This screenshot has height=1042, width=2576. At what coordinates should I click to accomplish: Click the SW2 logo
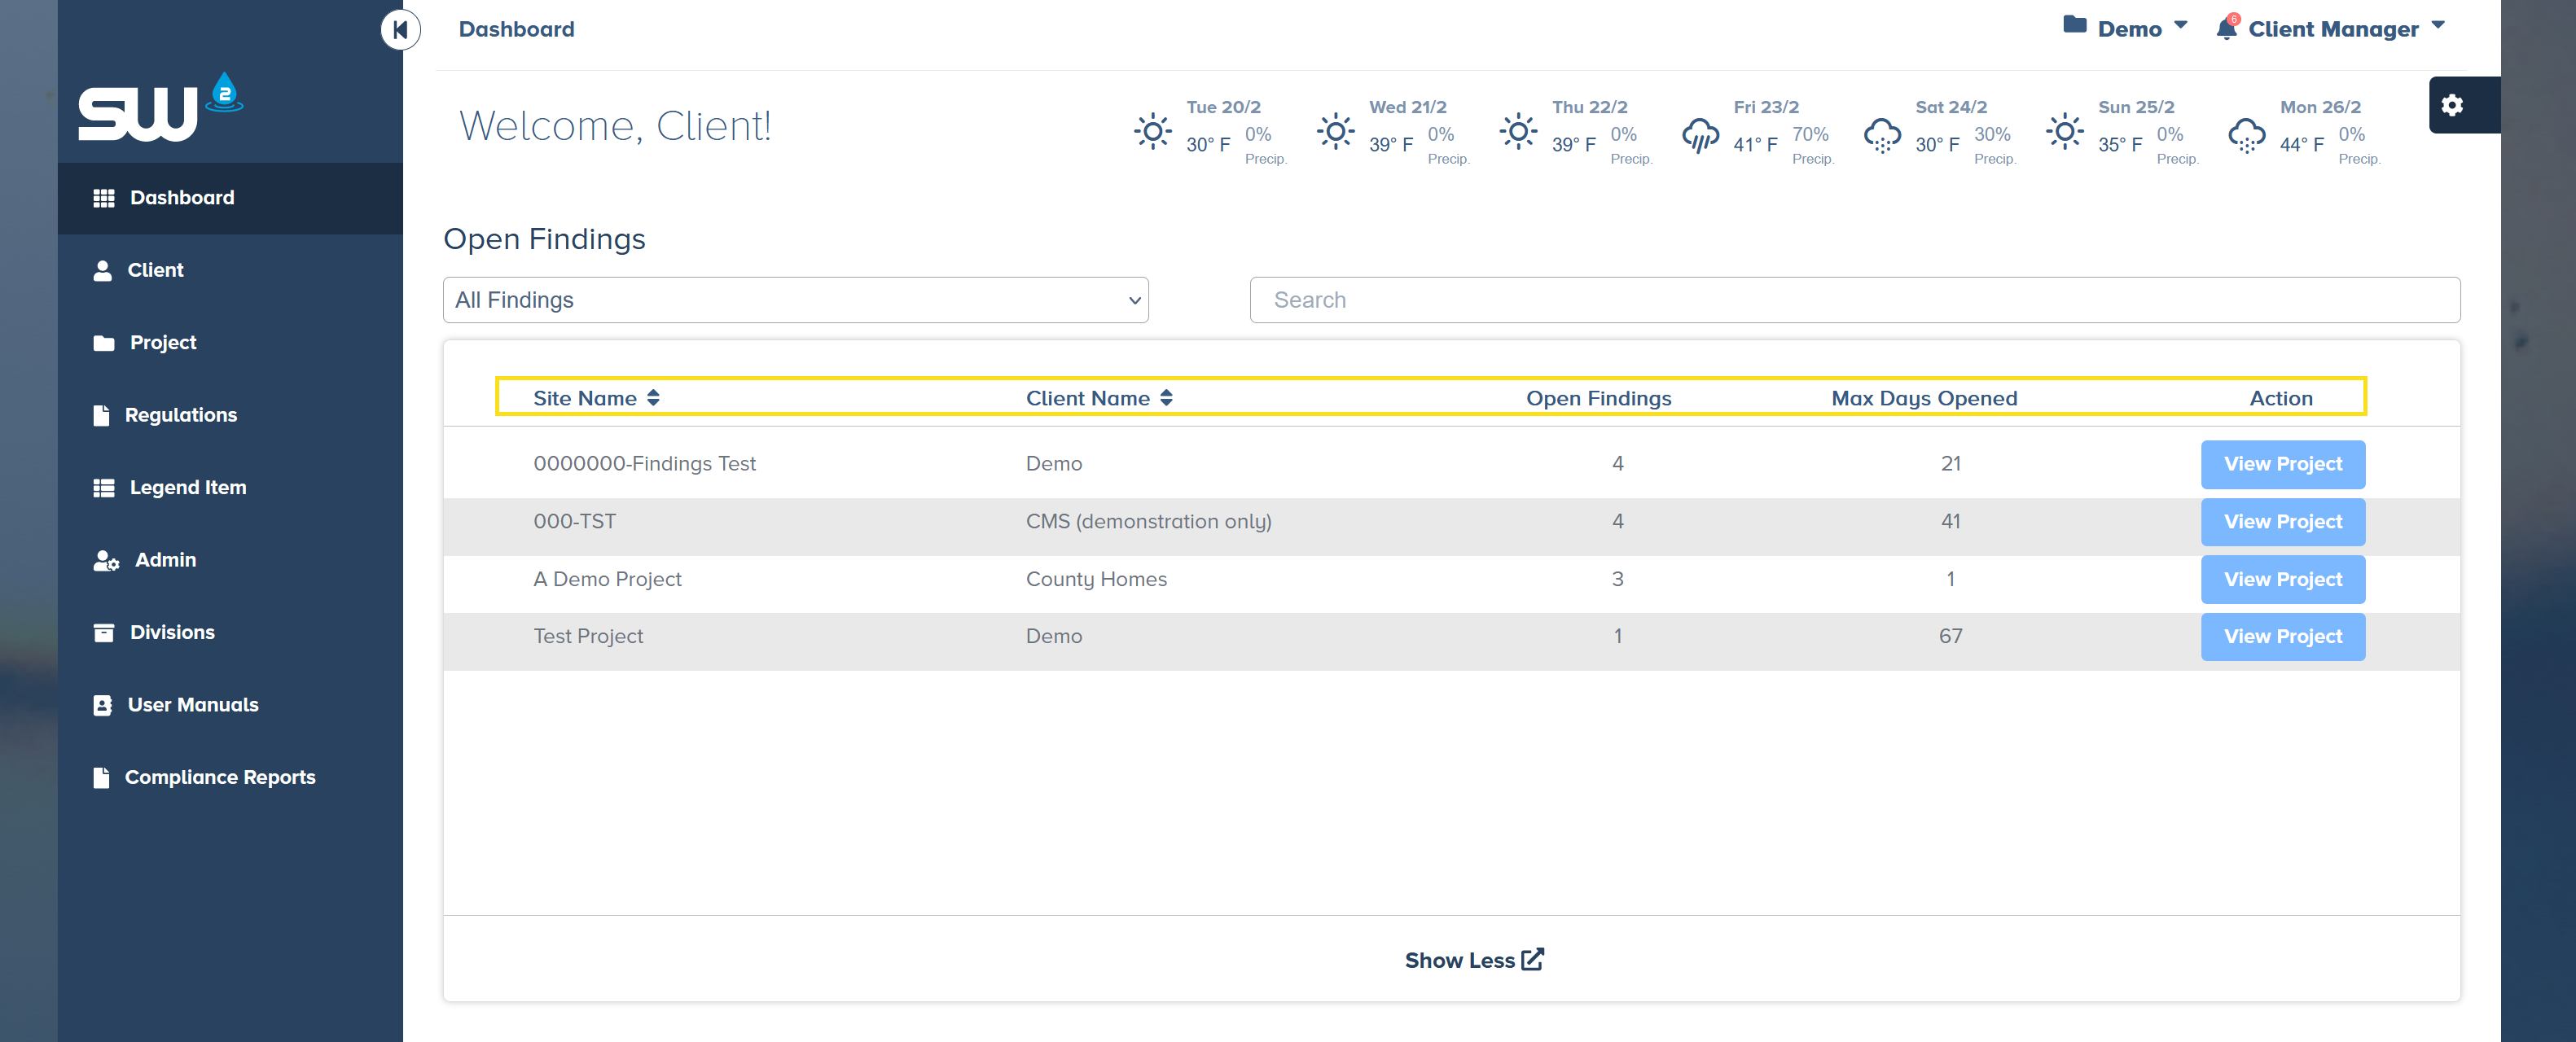point(160,107)
